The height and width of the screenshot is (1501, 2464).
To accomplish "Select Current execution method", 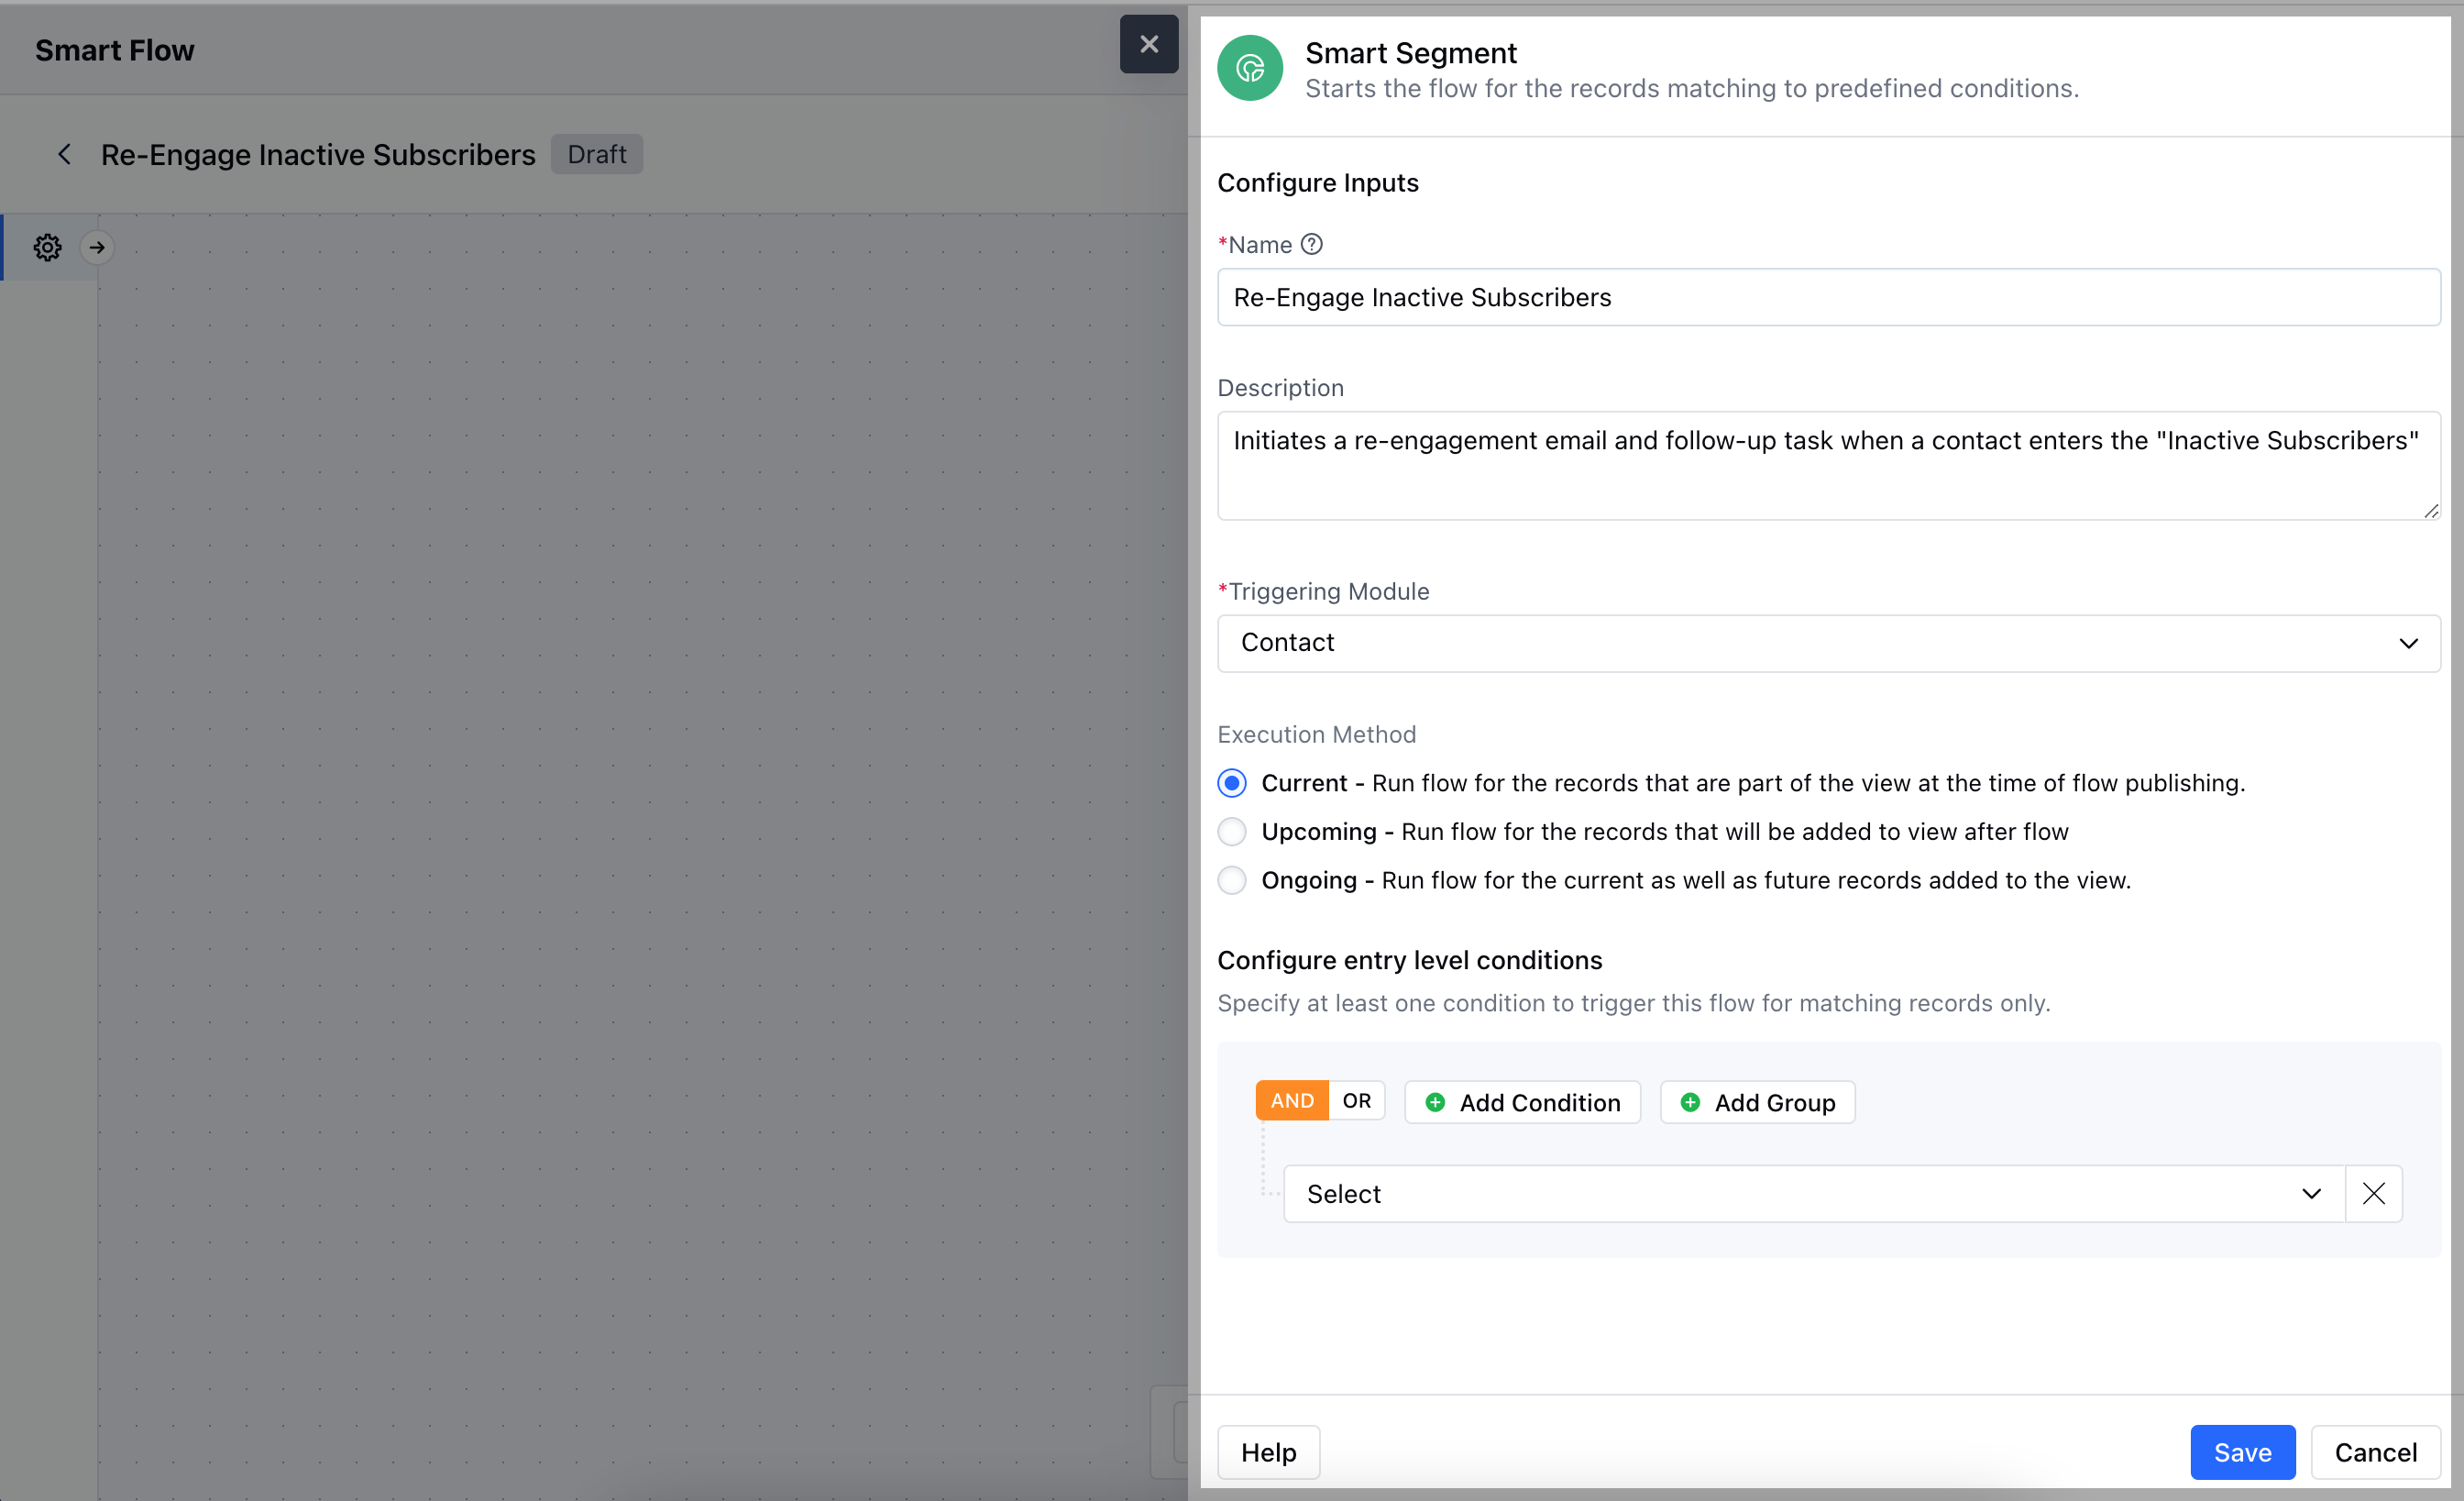I will click(x=1232, y=783).
